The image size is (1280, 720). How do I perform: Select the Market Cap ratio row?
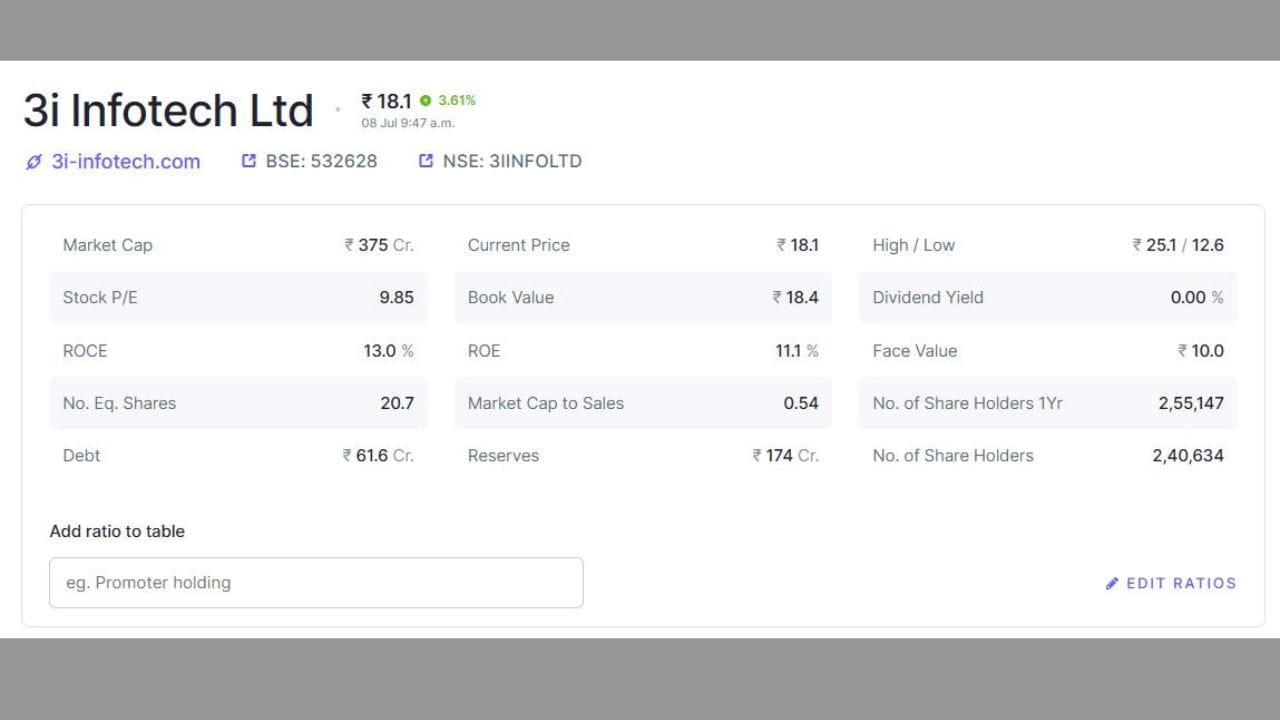(x=238, y=245)
